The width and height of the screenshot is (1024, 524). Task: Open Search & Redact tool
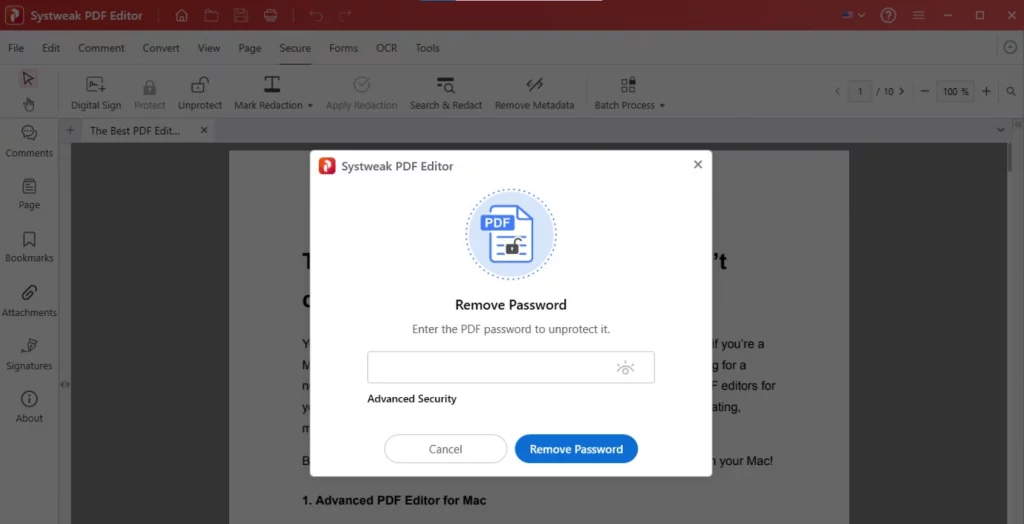tap(446, 93)
